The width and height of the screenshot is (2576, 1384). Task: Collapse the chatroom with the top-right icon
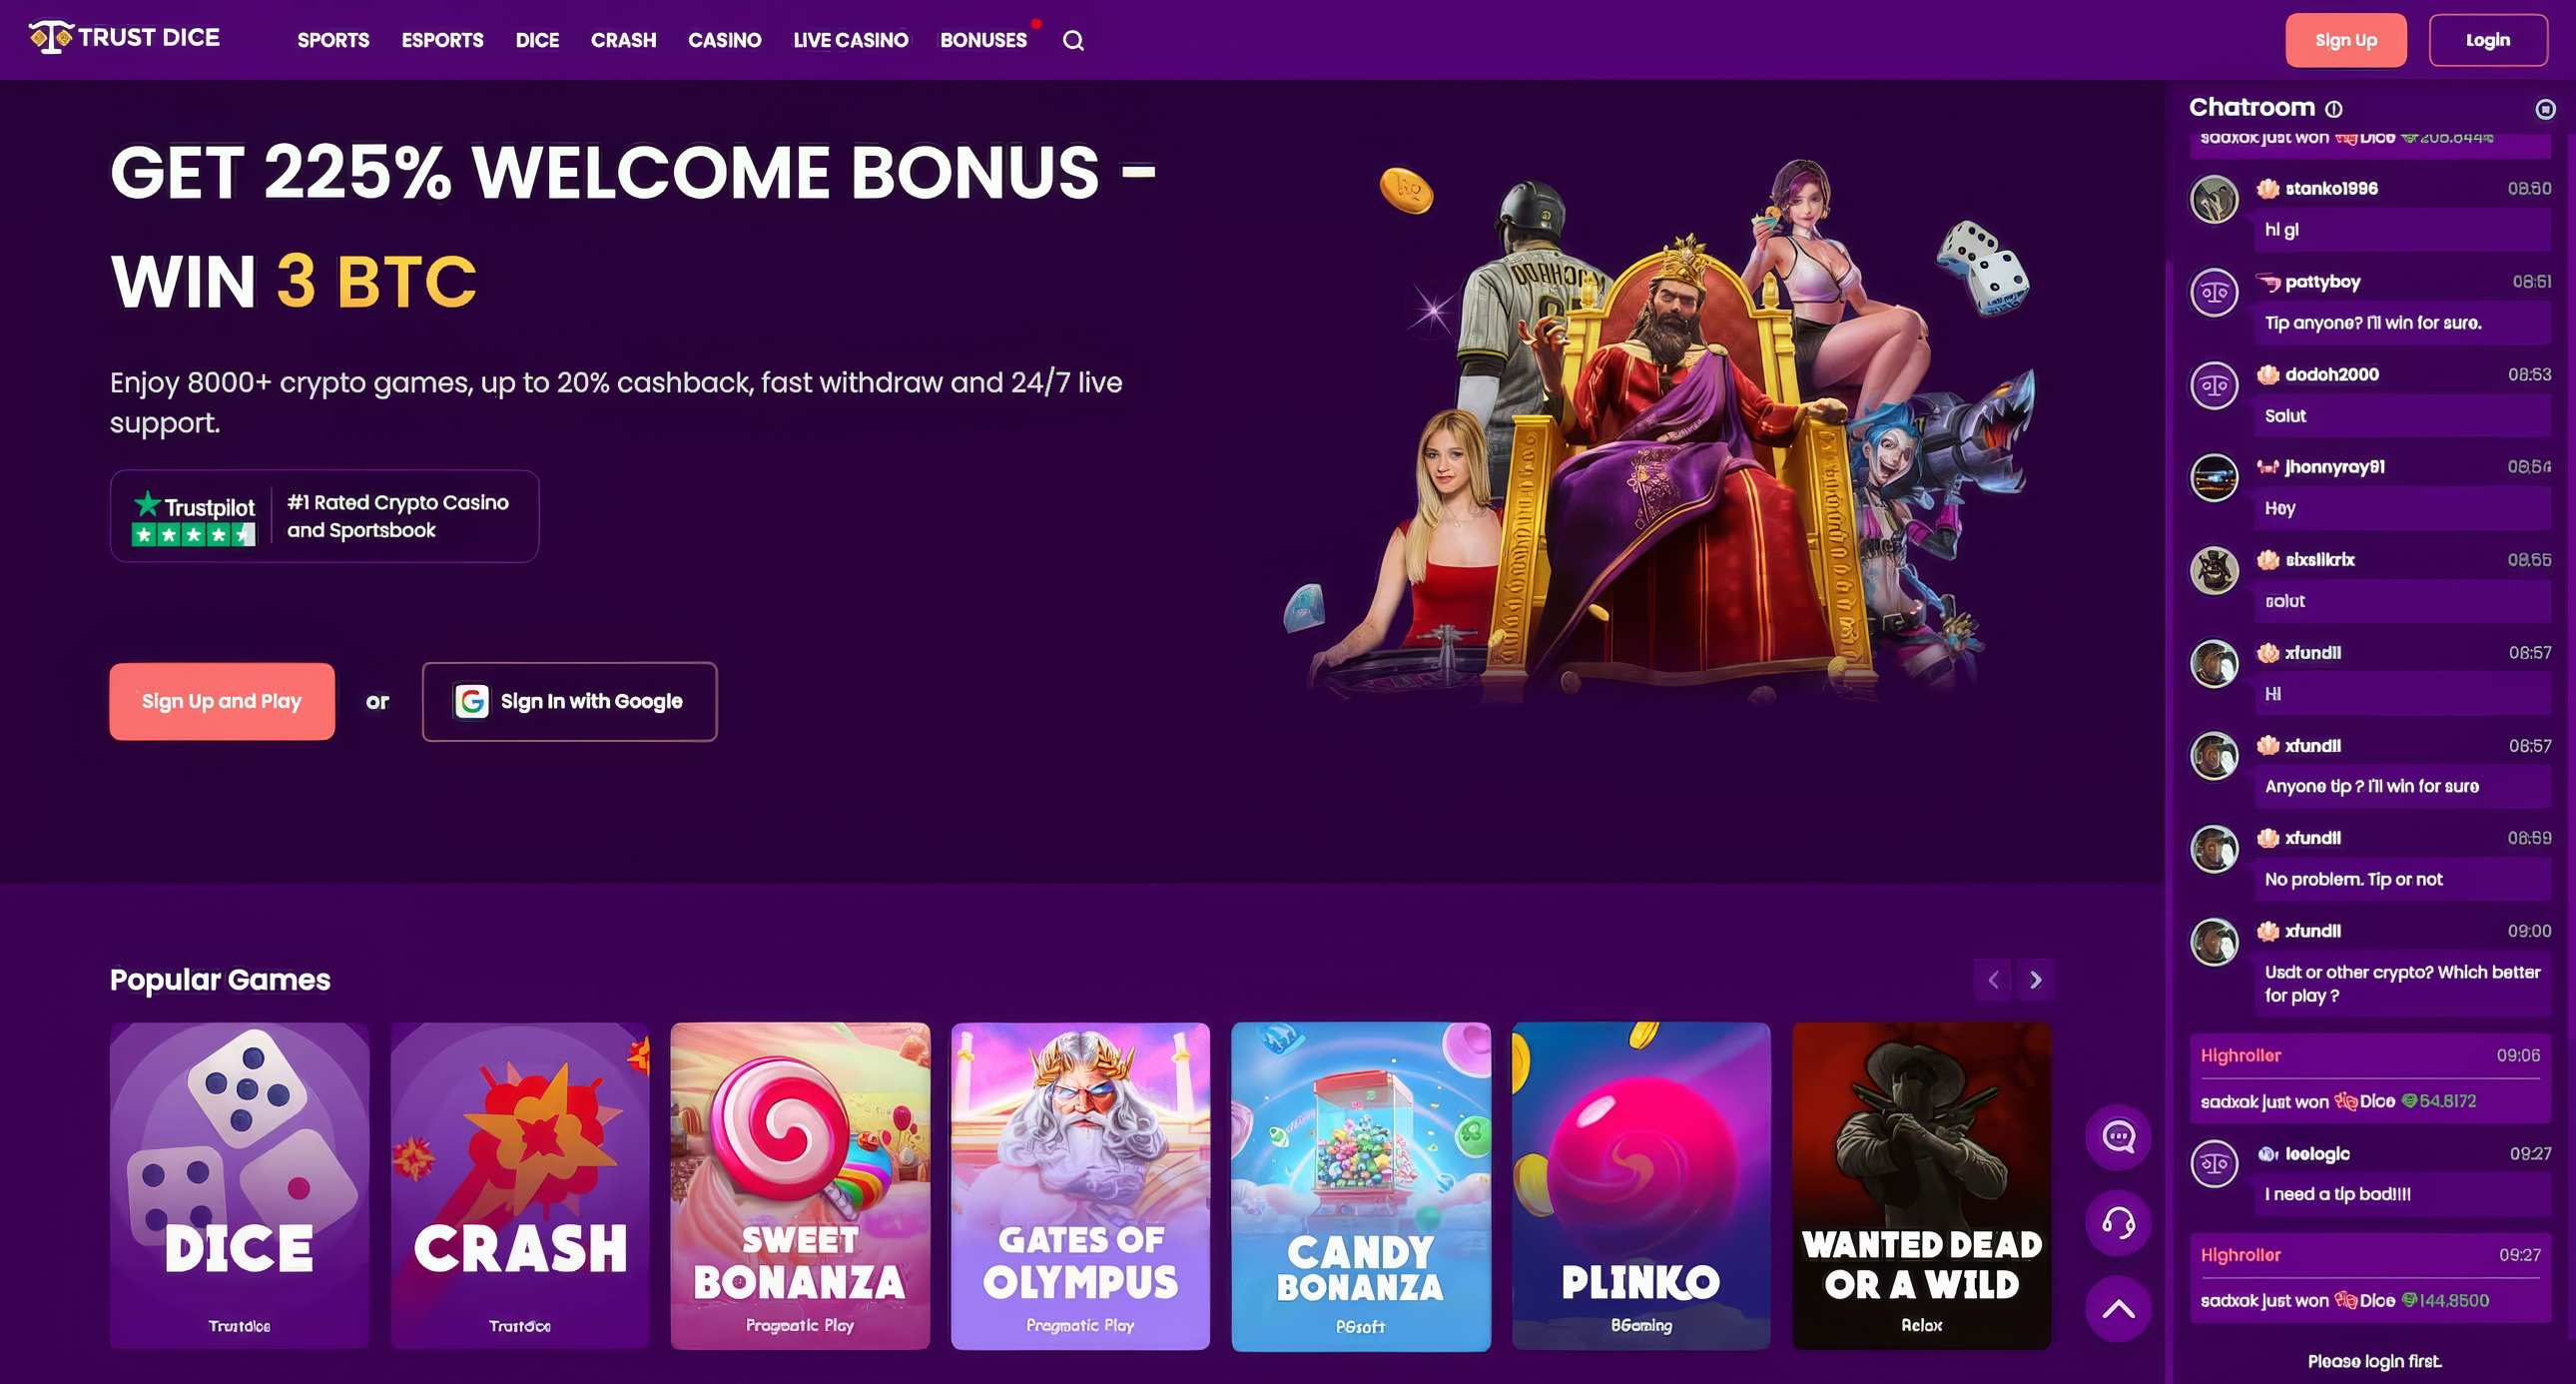[2545, 108]
